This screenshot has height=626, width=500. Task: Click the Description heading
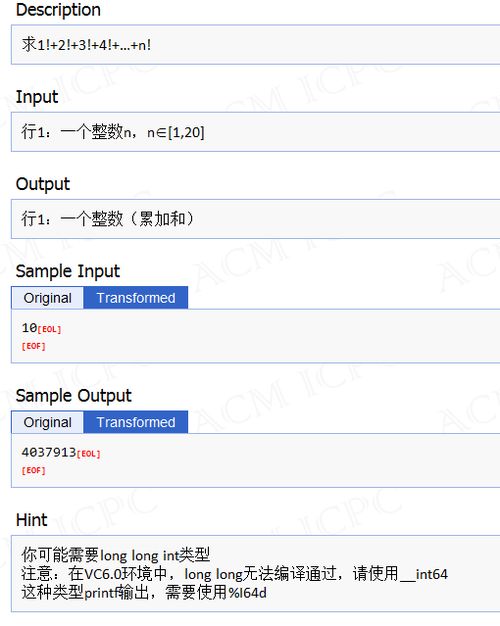coord(58,10)
